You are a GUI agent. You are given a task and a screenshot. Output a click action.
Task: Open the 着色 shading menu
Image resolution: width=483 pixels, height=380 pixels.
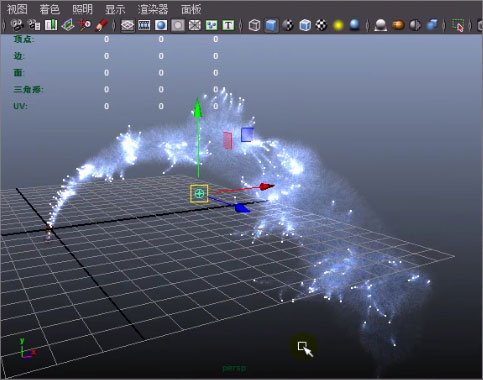click(x=49, y=9)
